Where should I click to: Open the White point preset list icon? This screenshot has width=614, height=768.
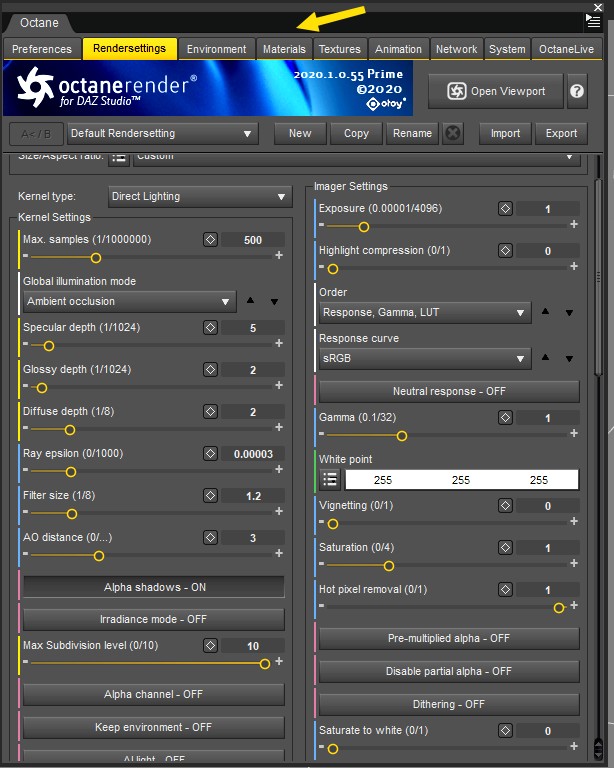[330, 480]
